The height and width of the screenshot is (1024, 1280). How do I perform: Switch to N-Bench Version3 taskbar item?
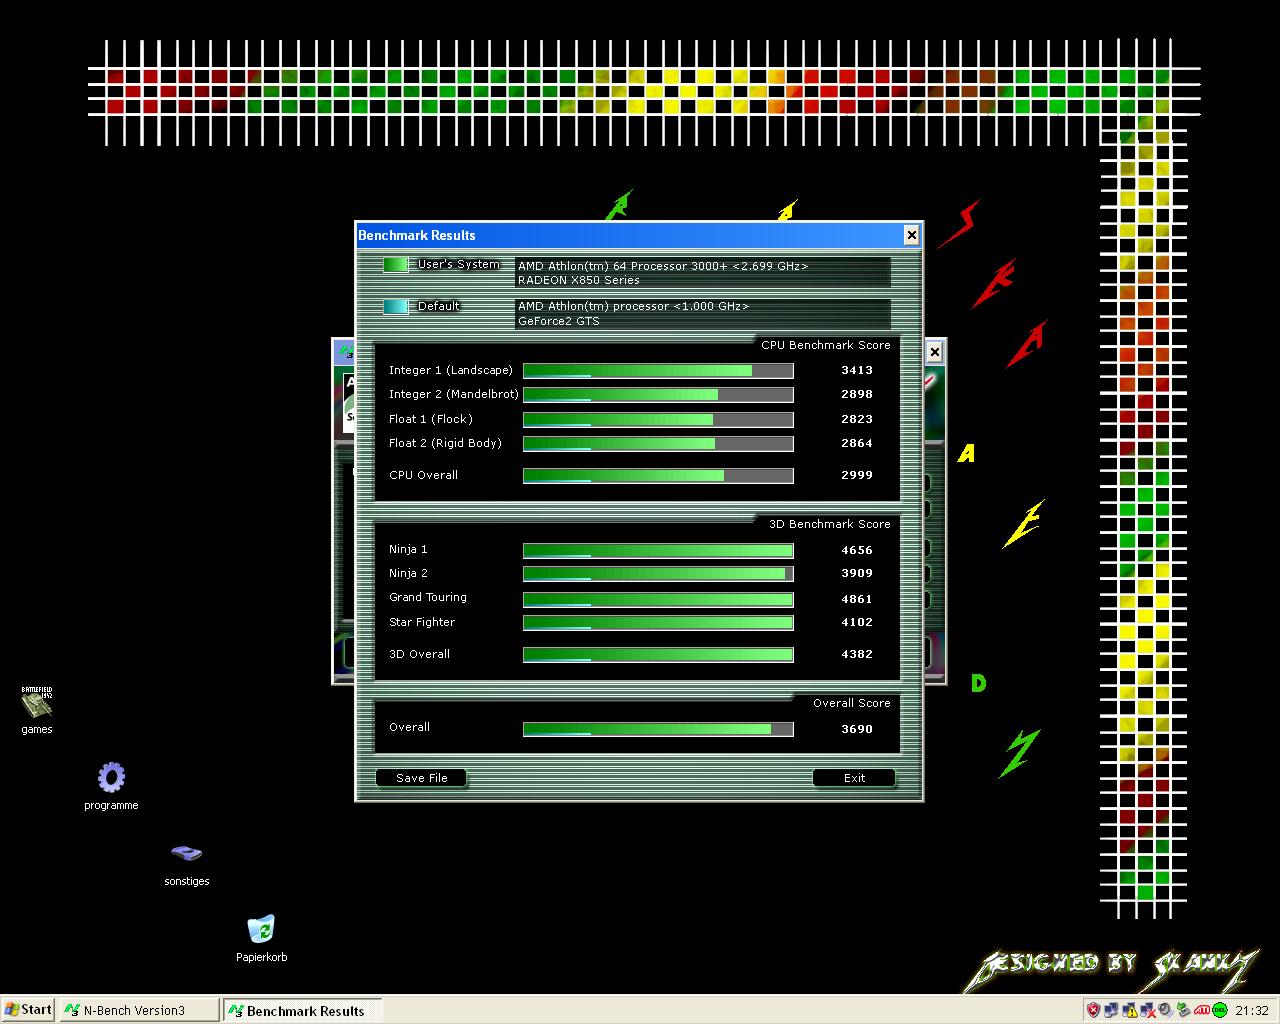139,1010
